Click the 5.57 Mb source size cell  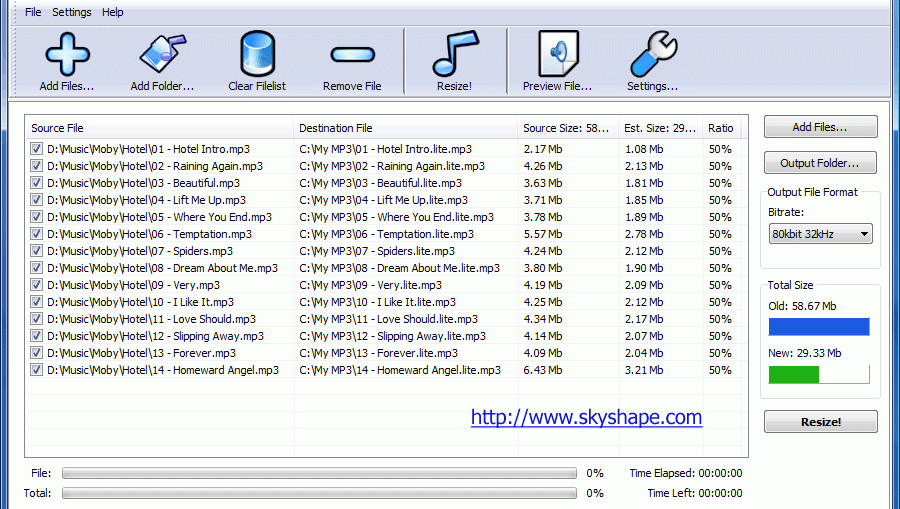(542, 234)
